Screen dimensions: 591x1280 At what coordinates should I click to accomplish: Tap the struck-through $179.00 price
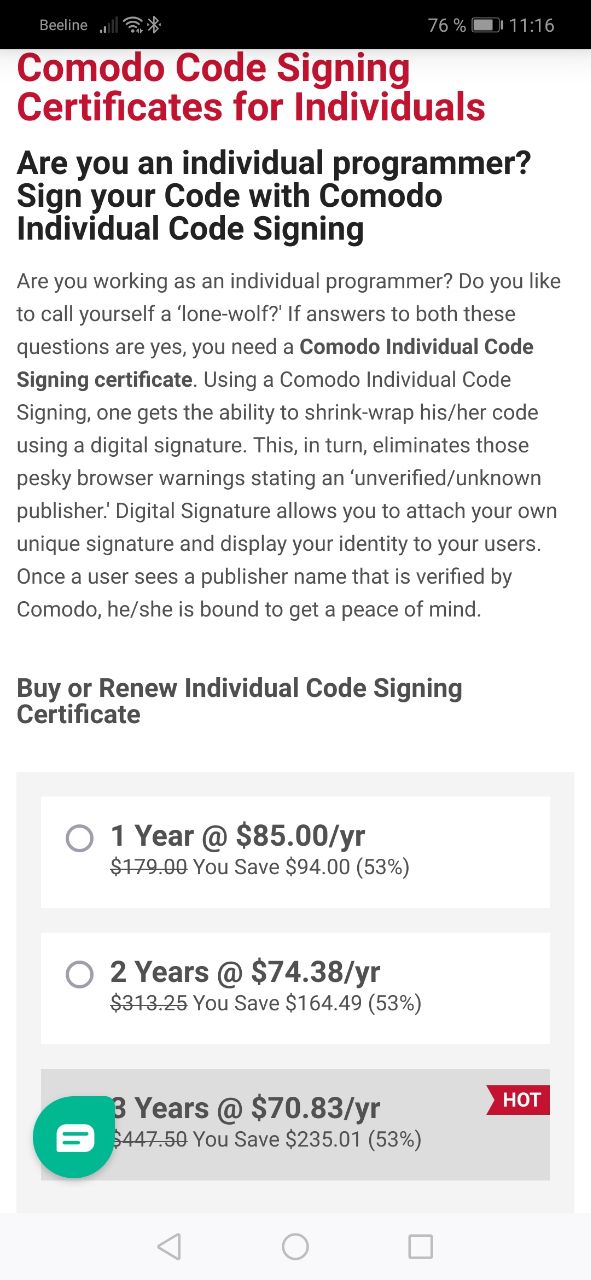tap(149, 867)
